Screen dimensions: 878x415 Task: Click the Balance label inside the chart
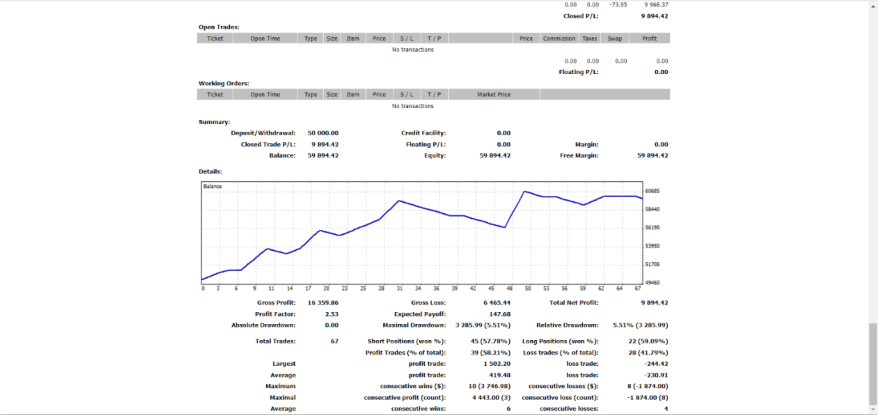point(213,186)
